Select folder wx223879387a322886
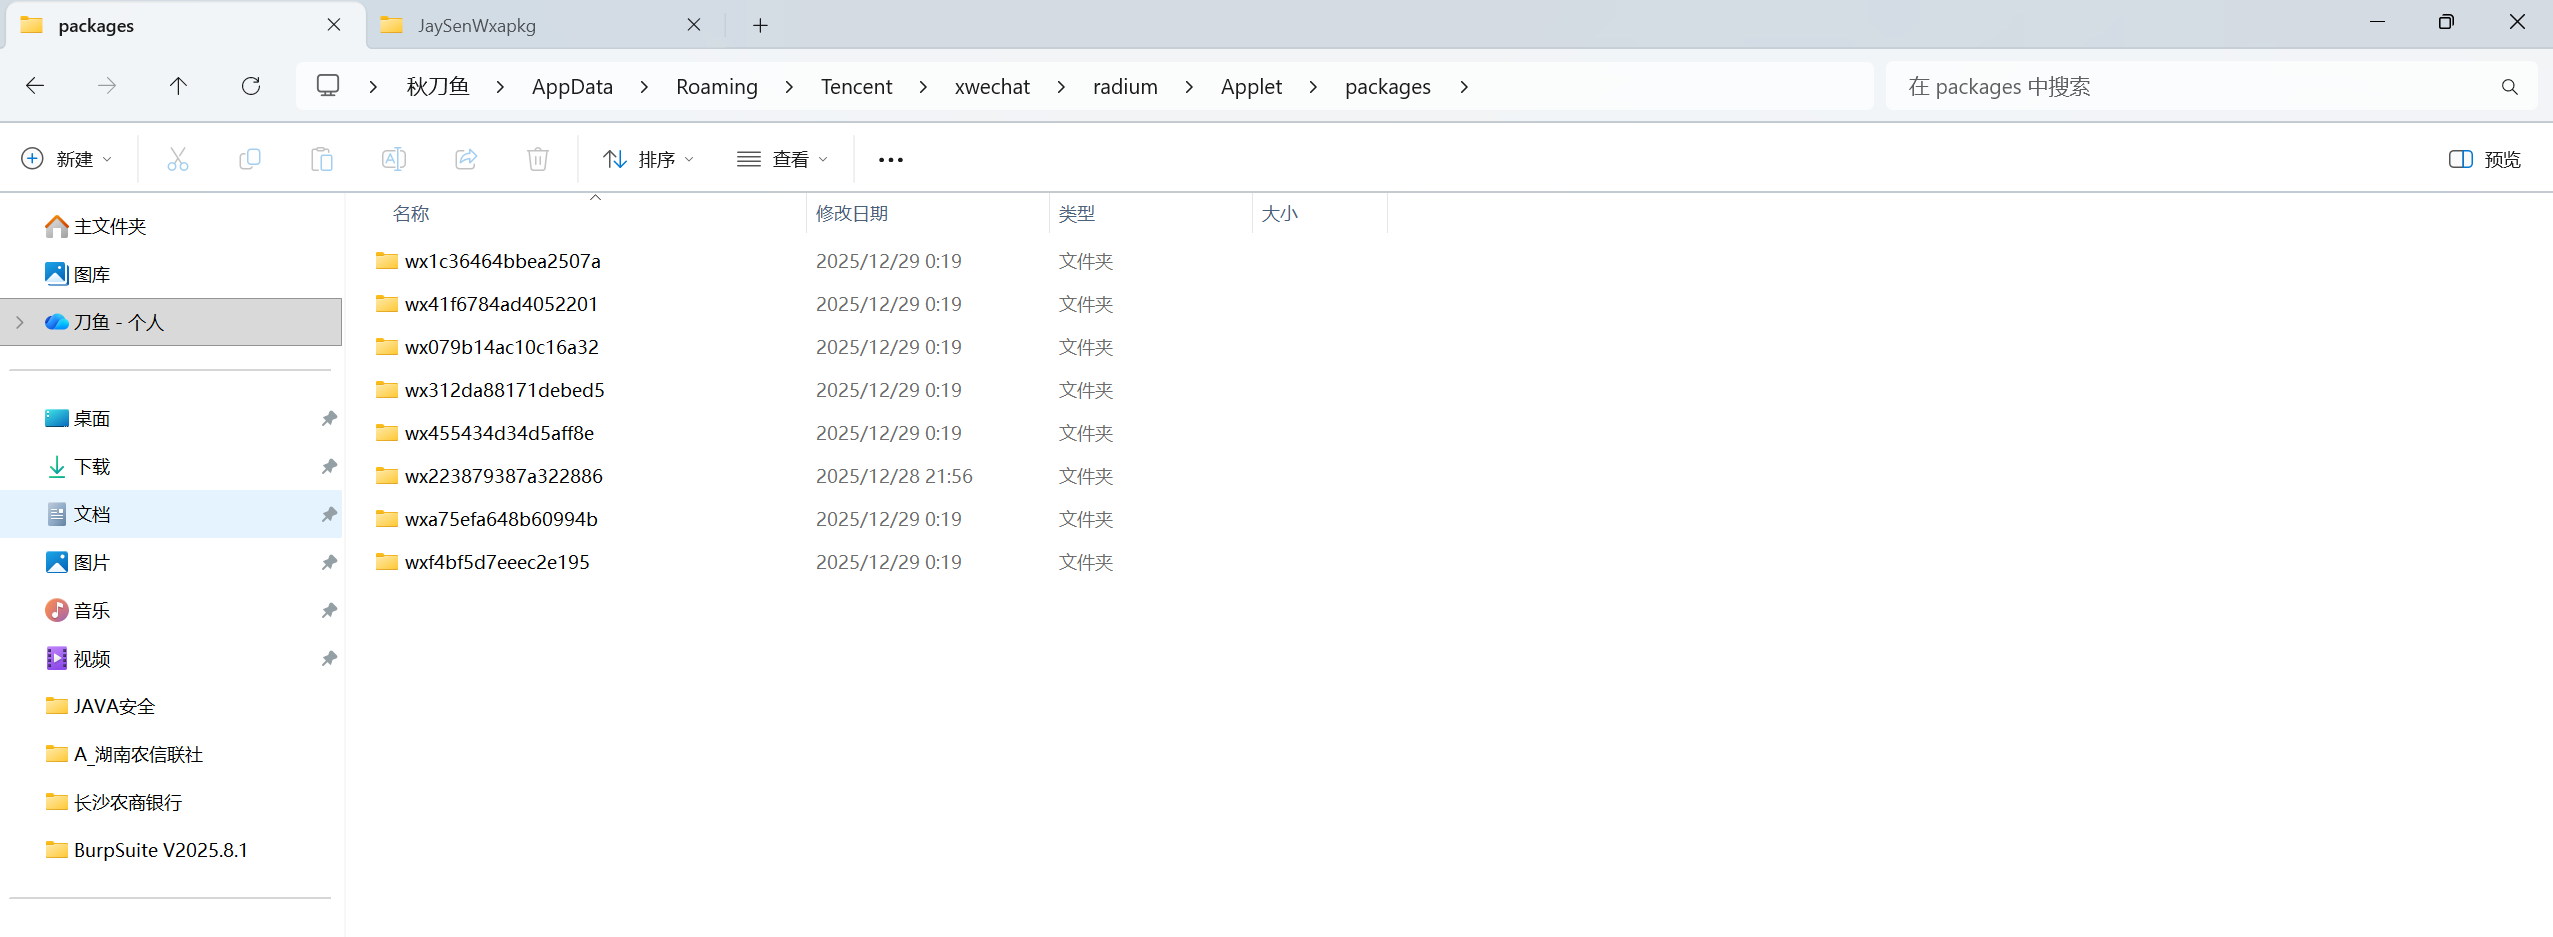The image size is (2553, 937). click(503, 476)
